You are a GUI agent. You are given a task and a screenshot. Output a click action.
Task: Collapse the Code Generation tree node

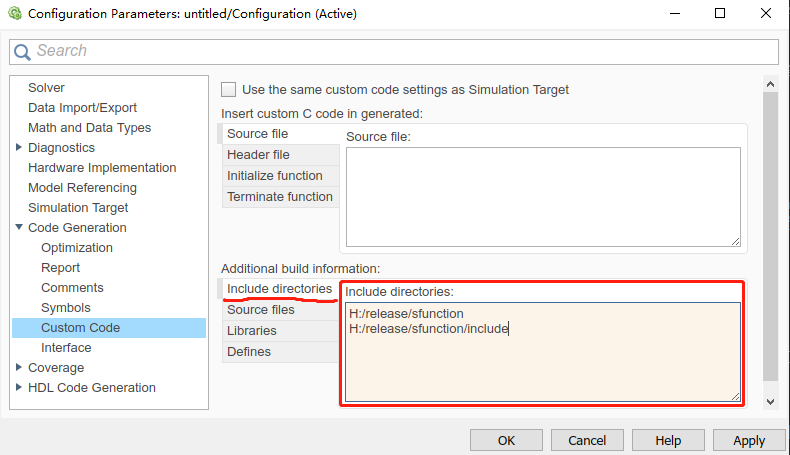coord(19,228)
